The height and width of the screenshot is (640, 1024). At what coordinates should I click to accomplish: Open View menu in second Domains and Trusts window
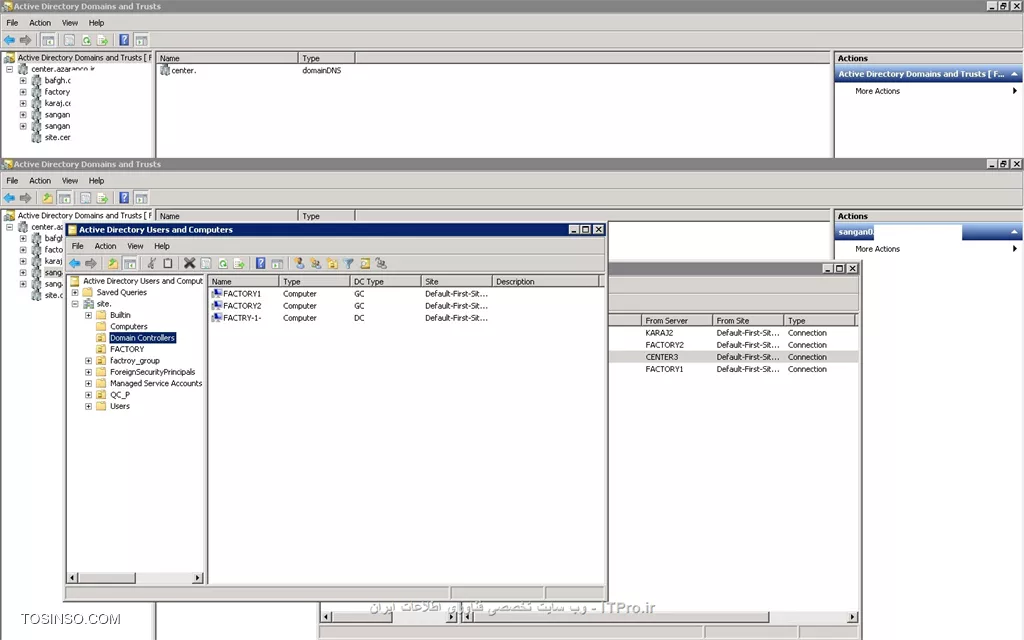[x=70, y=181]
